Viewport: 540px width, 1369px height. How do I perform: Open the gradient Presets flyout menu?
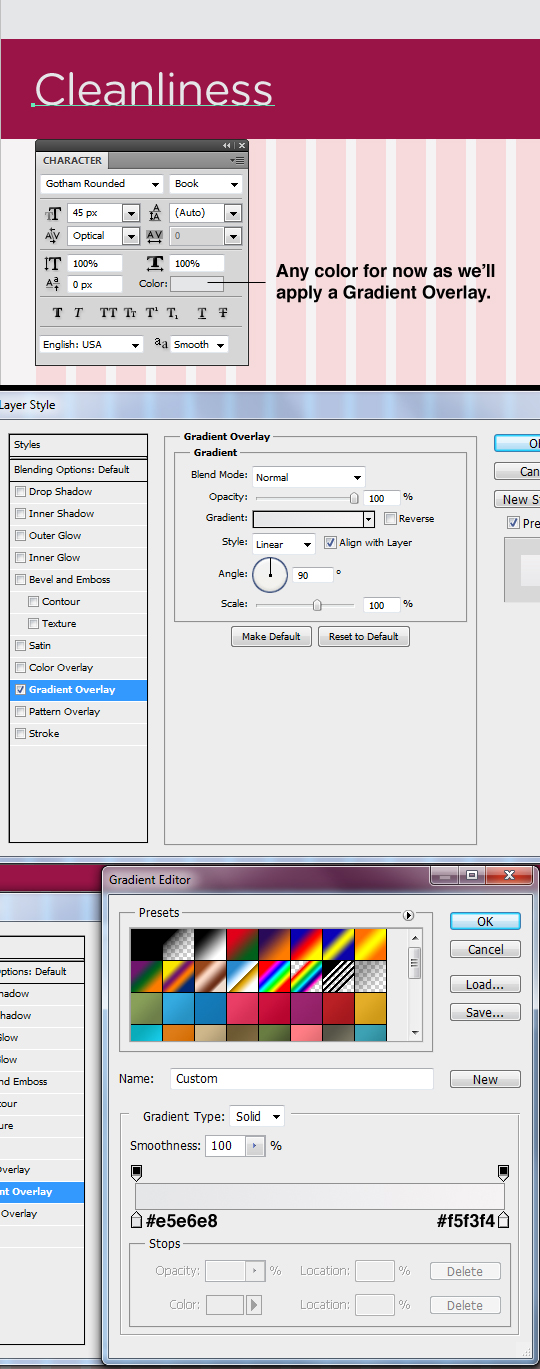pos(408,915)
